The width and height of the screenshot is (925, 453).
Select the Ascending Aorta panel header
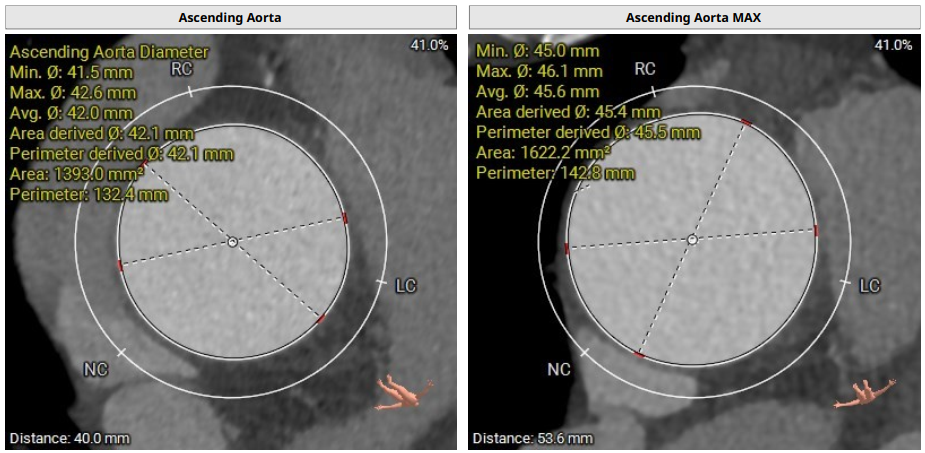(229, 17)
